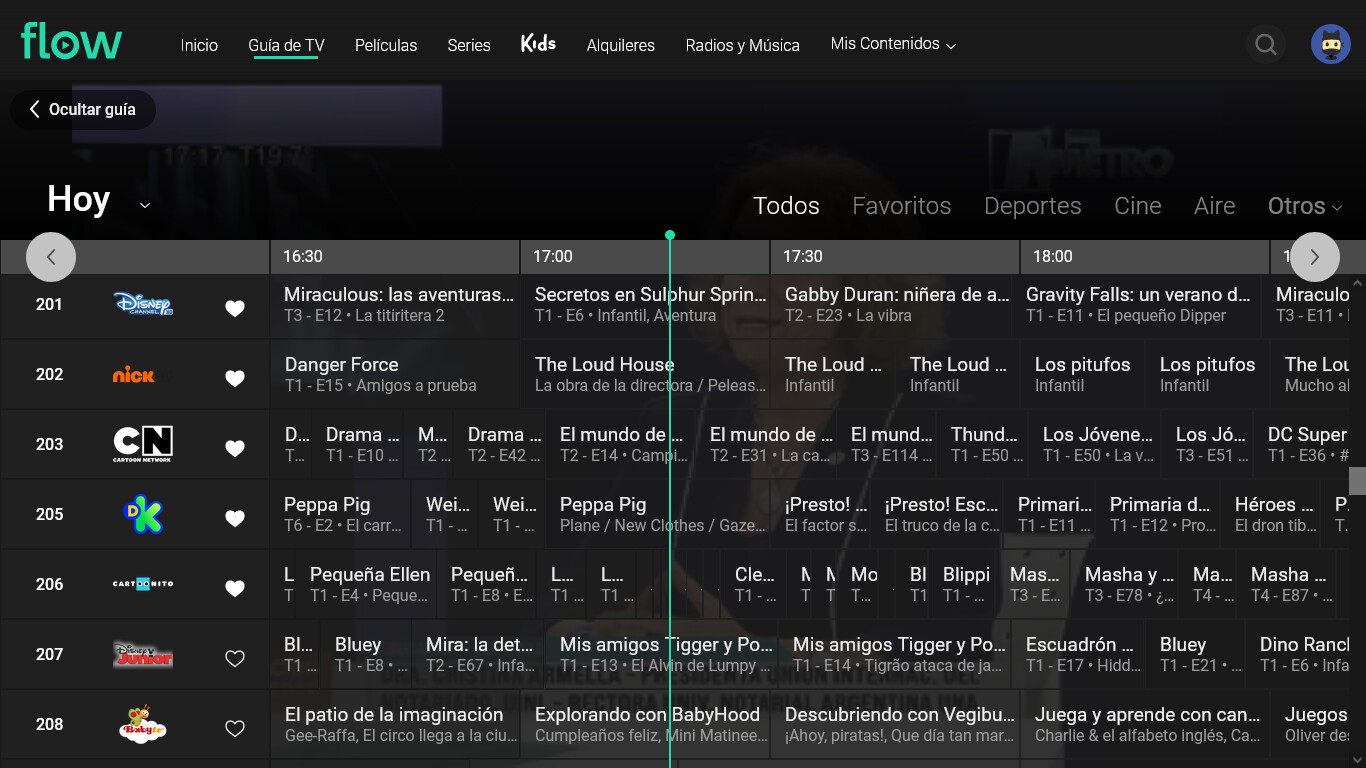Image resolution: width=1366 pixels, height=768 pixels.
Task: Favorite channel 207 Disney Junior heart
Action: (235, 659)
